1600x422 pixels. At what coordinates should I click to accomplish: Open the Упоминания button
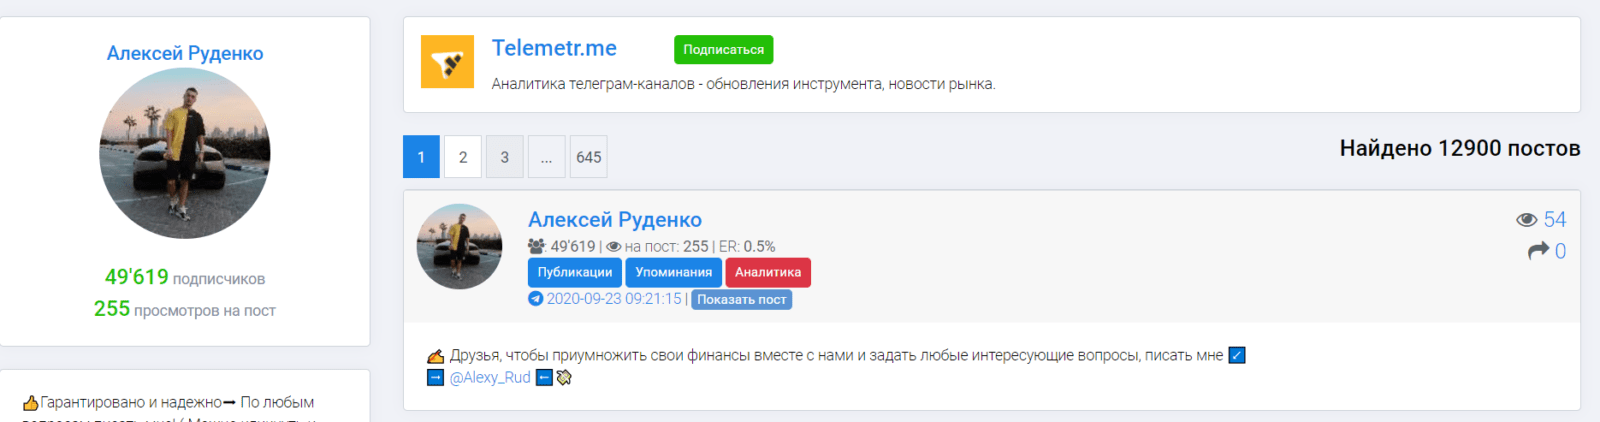(674, 272)
